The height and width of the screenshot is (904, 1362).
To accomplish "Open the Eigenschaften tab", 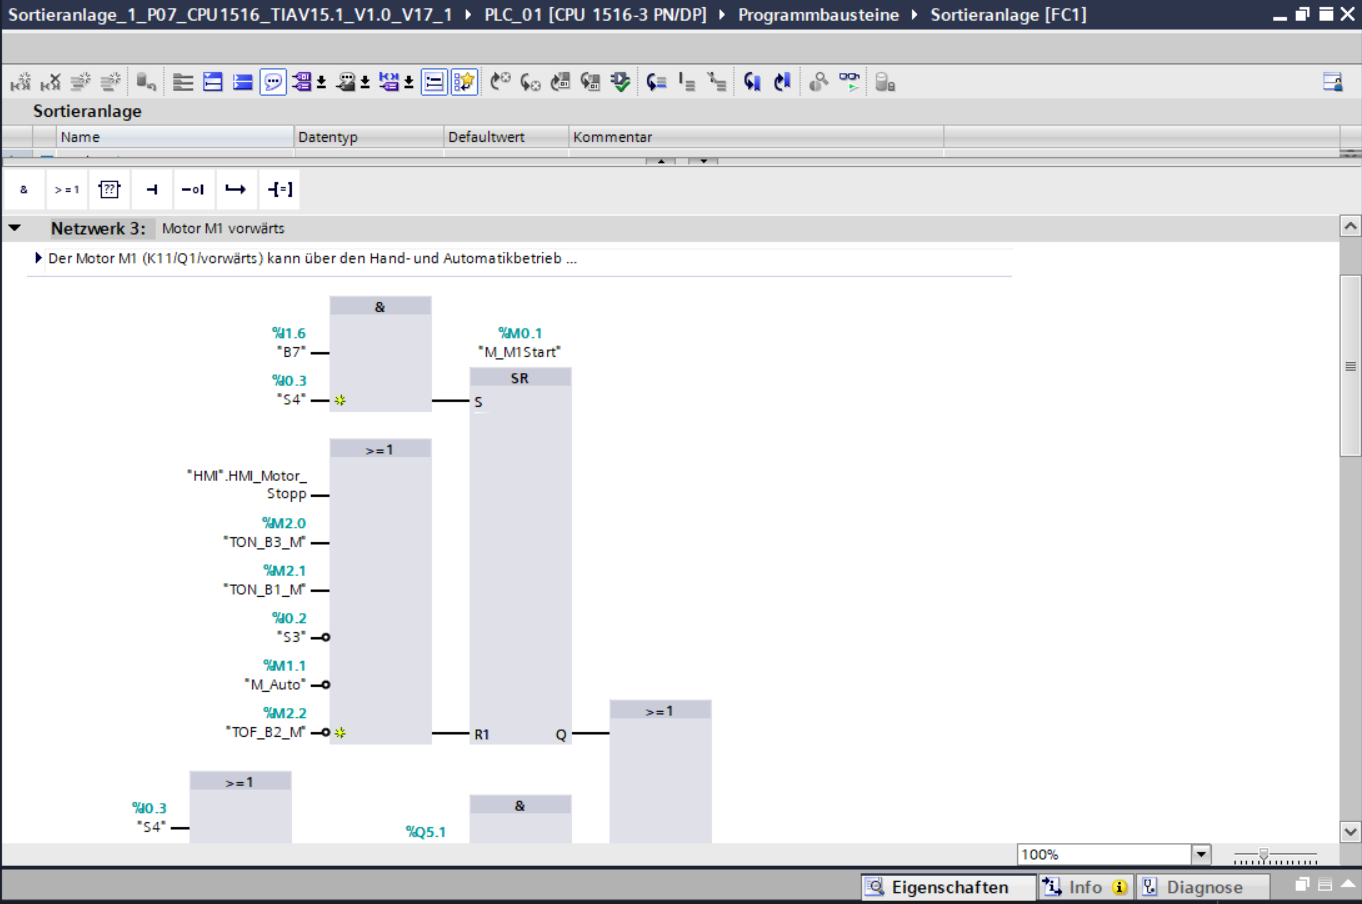I will pos(948,887).
